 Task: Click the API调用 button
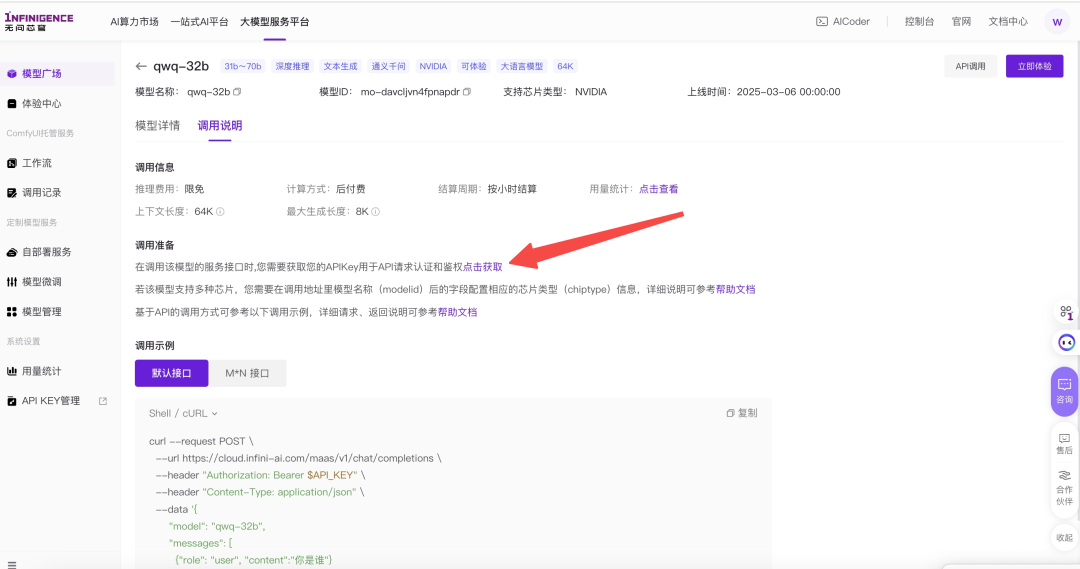point(970,66)
